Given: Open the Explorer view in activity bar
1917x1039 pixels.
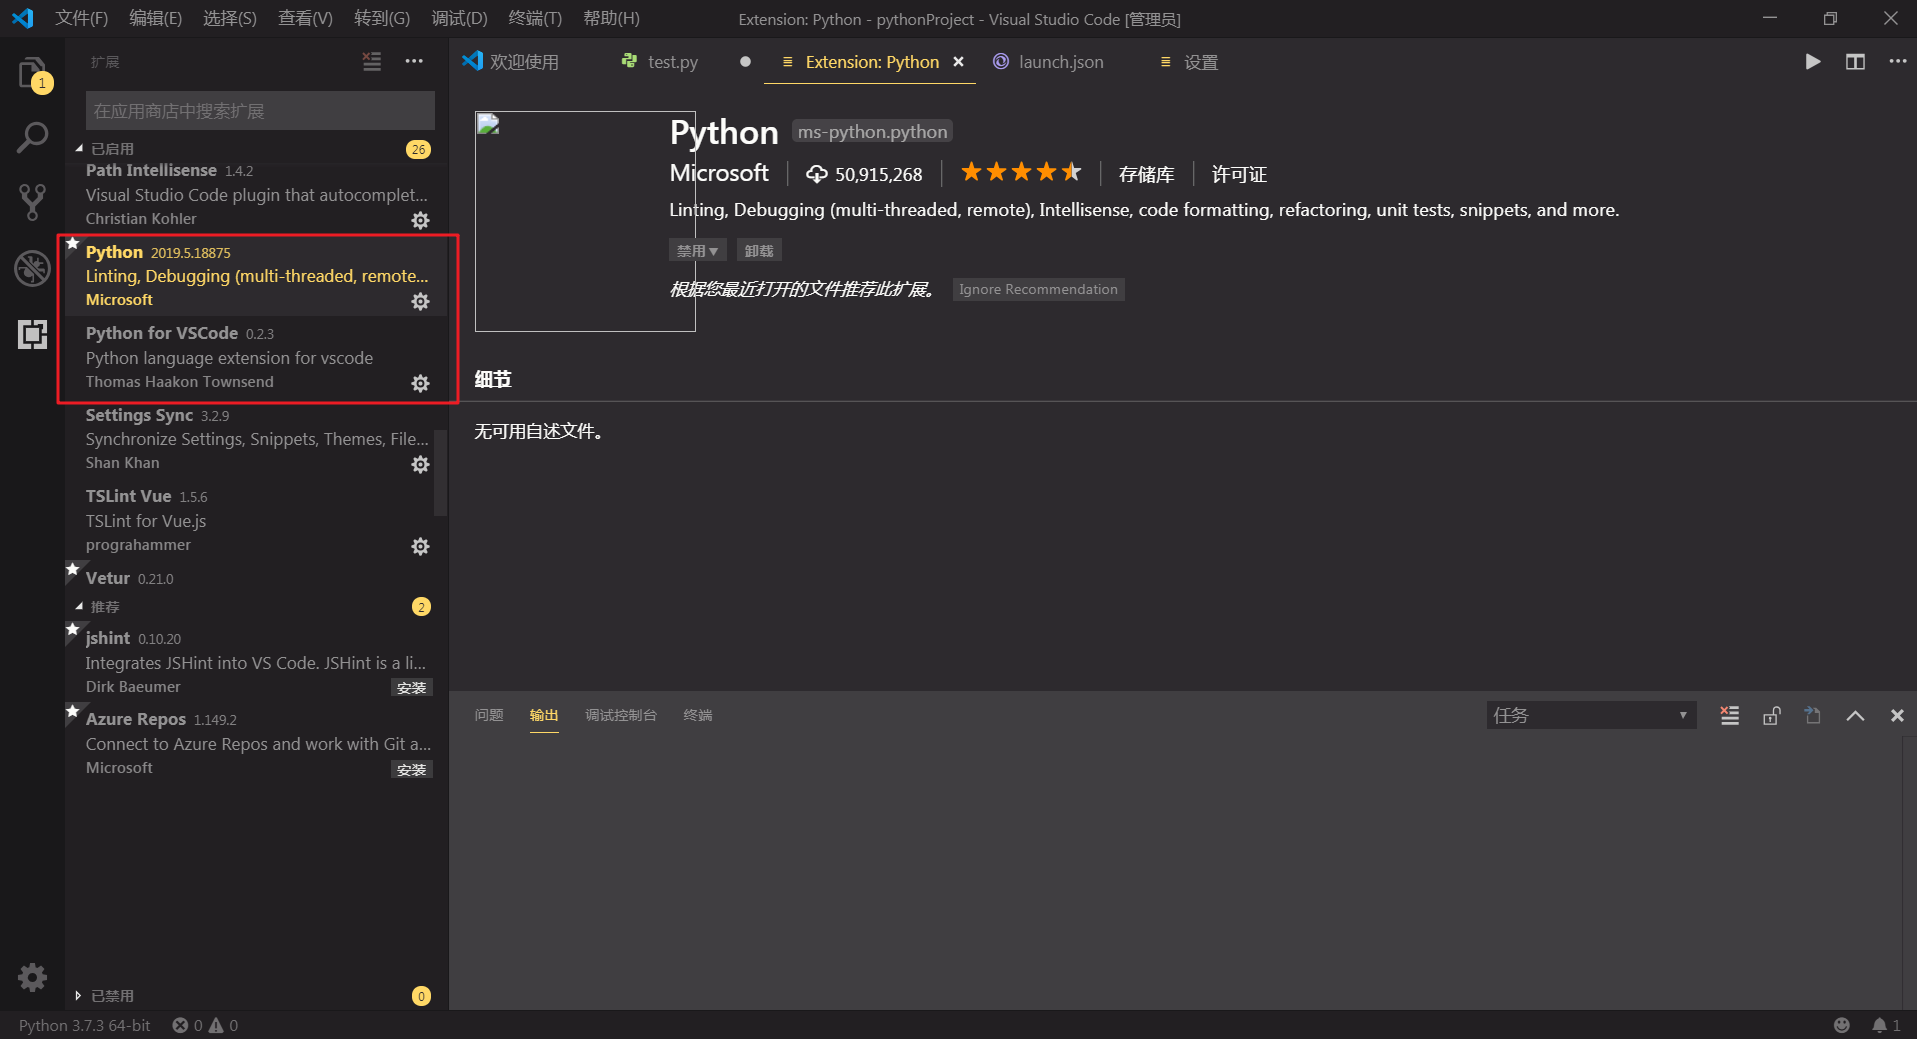Looking at the screenshot, I should 32,73.
